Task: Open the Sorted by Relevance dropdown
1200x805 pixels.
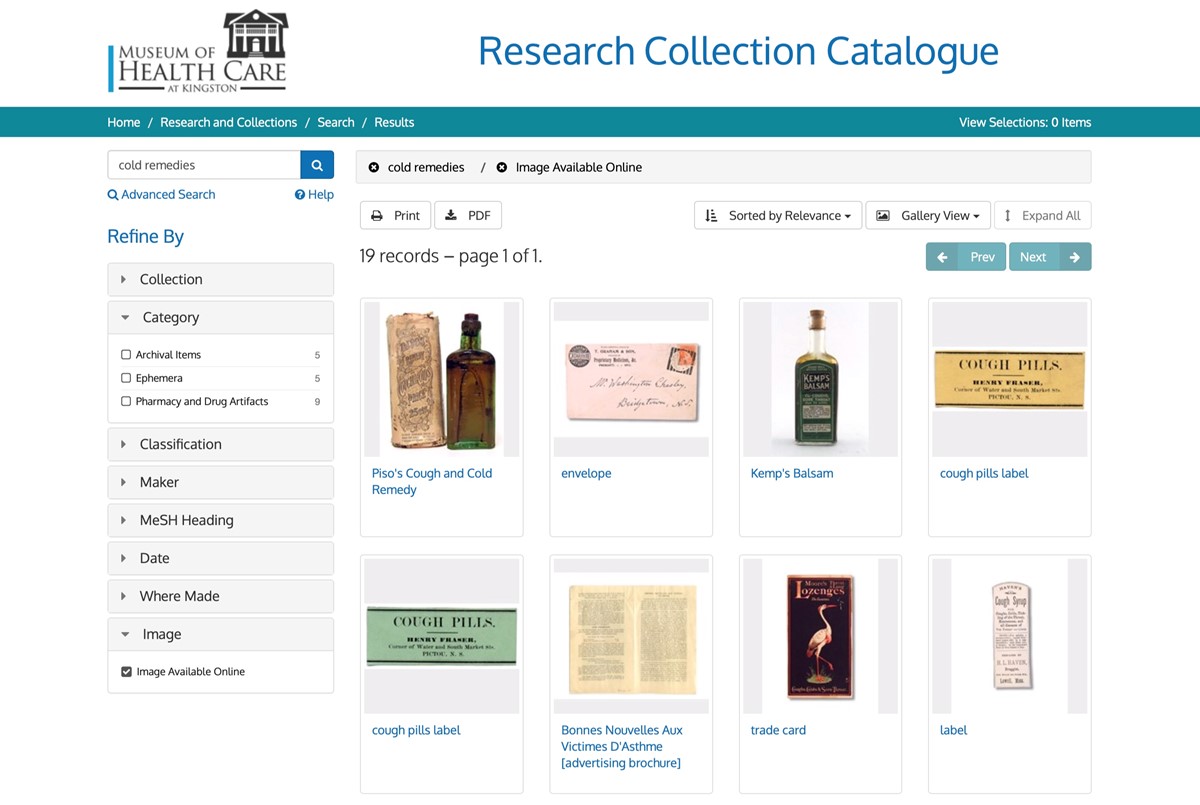Action: coord(777,215)
